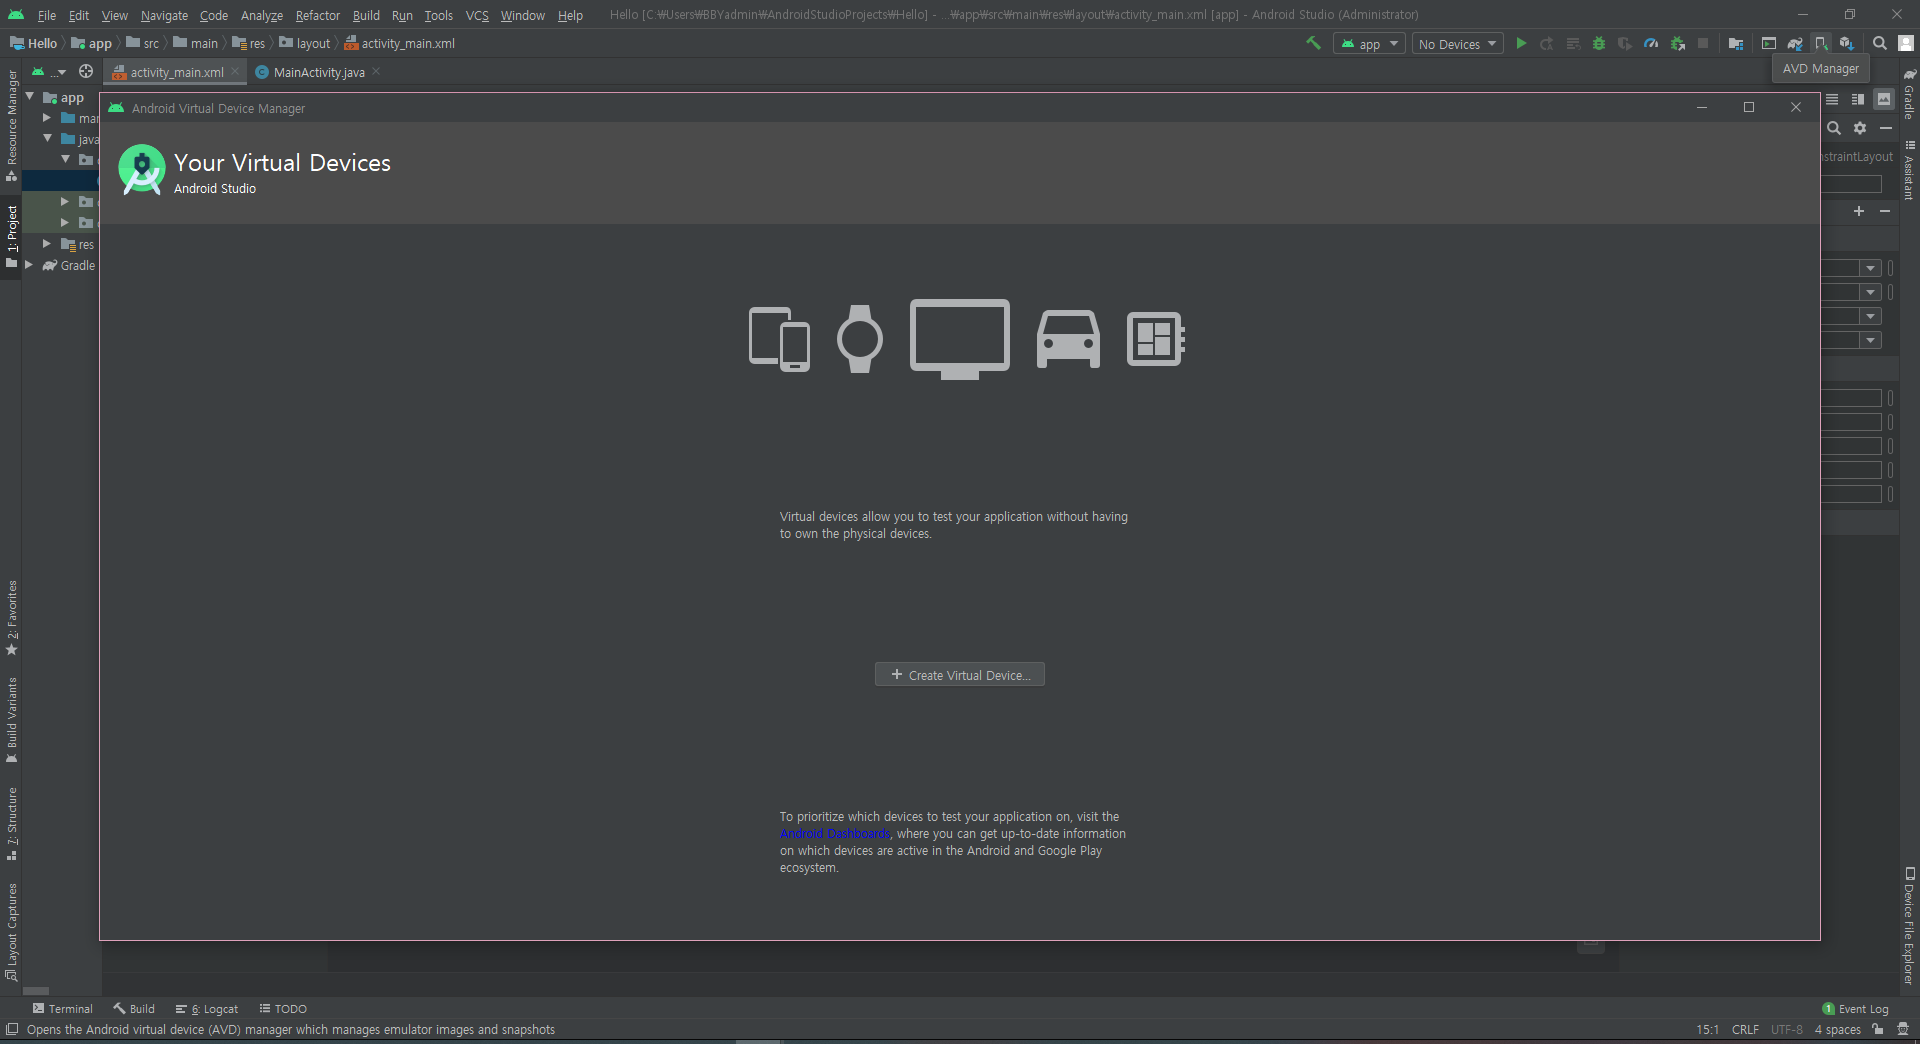Viewport: 1920px width, 1044px height.
Task: Switch editor to Code view icon
Action: pos(1832,99)
